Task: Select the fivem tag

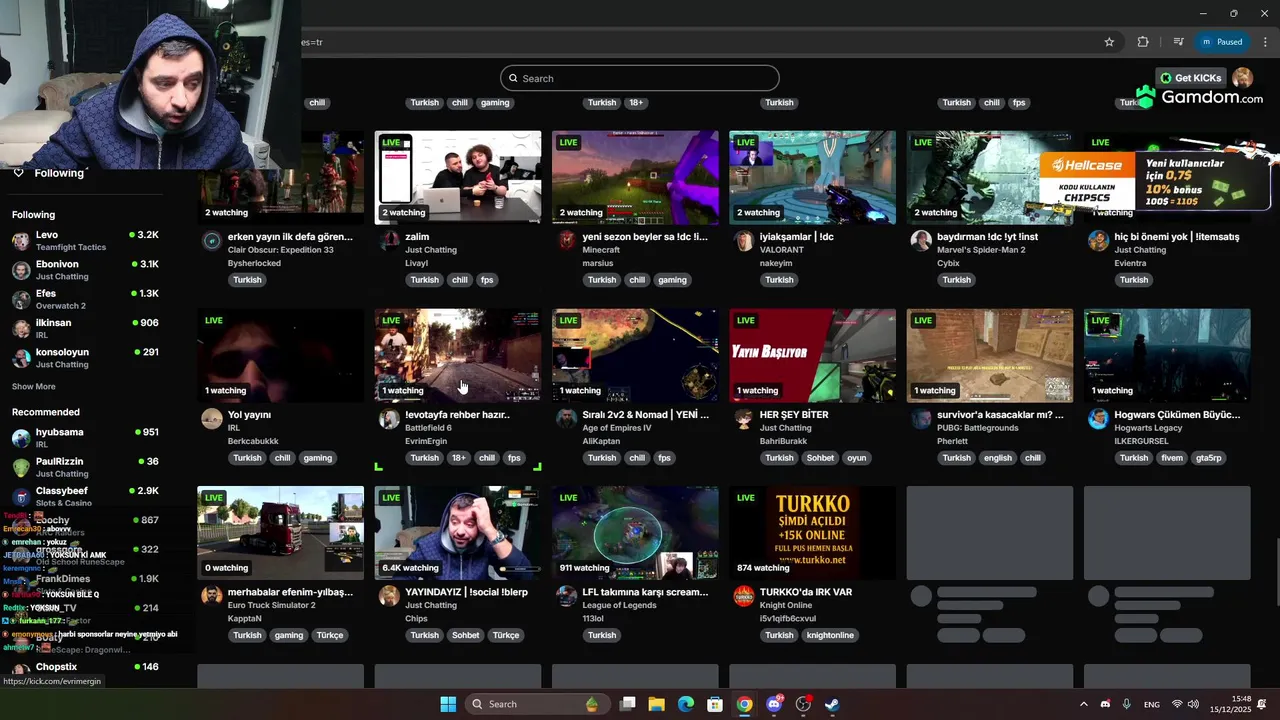Action: (x=1172, y=458)
